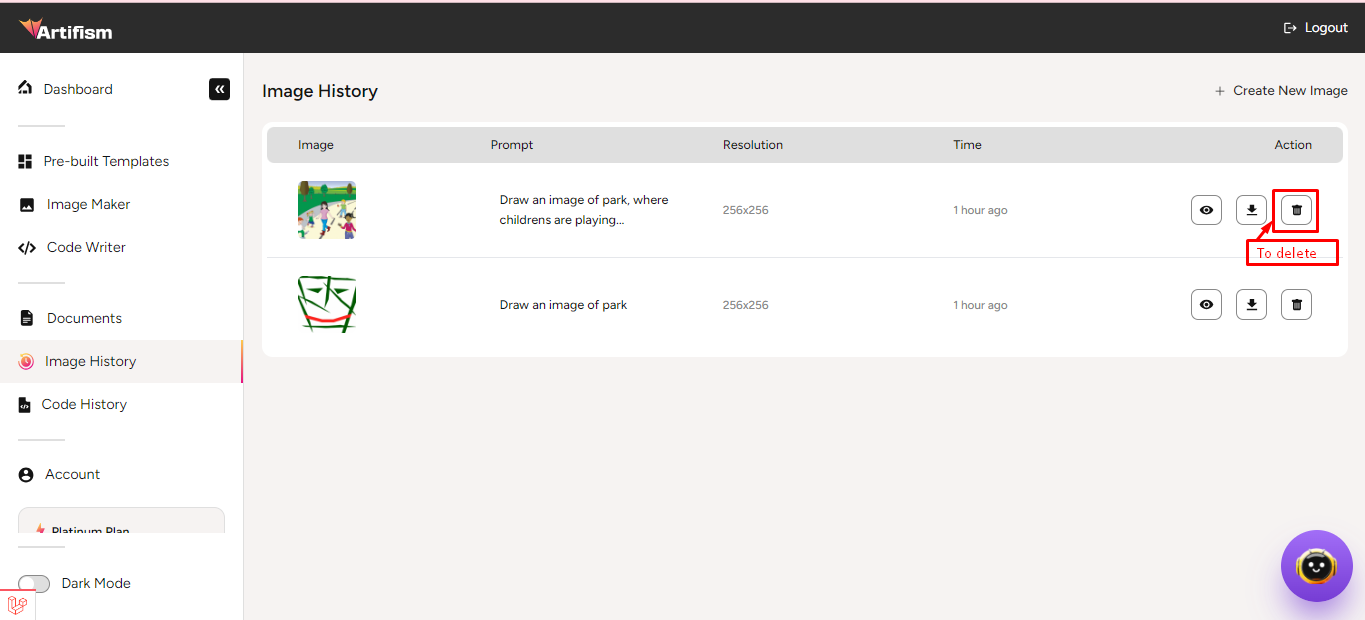Preview the second row image with eye icon
This screenshot has height=620, width=1365.
[1206, 305]
